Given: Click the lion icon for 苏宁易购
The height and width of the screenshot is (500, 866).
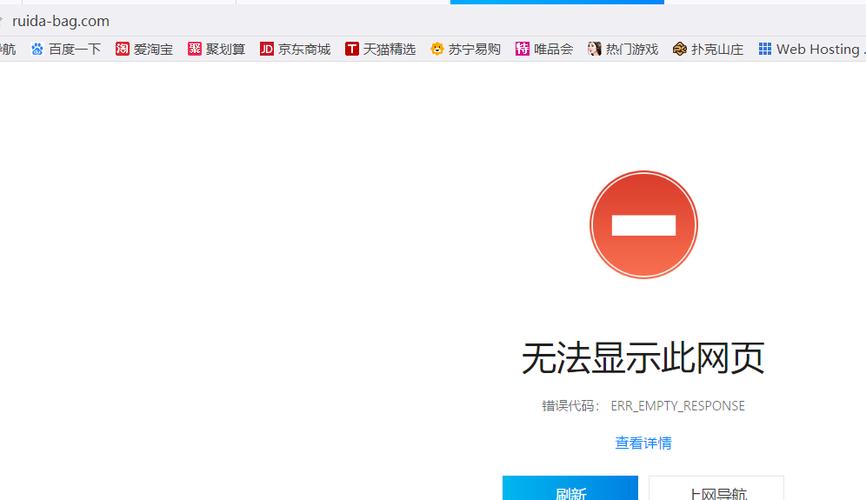Looking at the screenshot, I should click(x=437, y=49).
